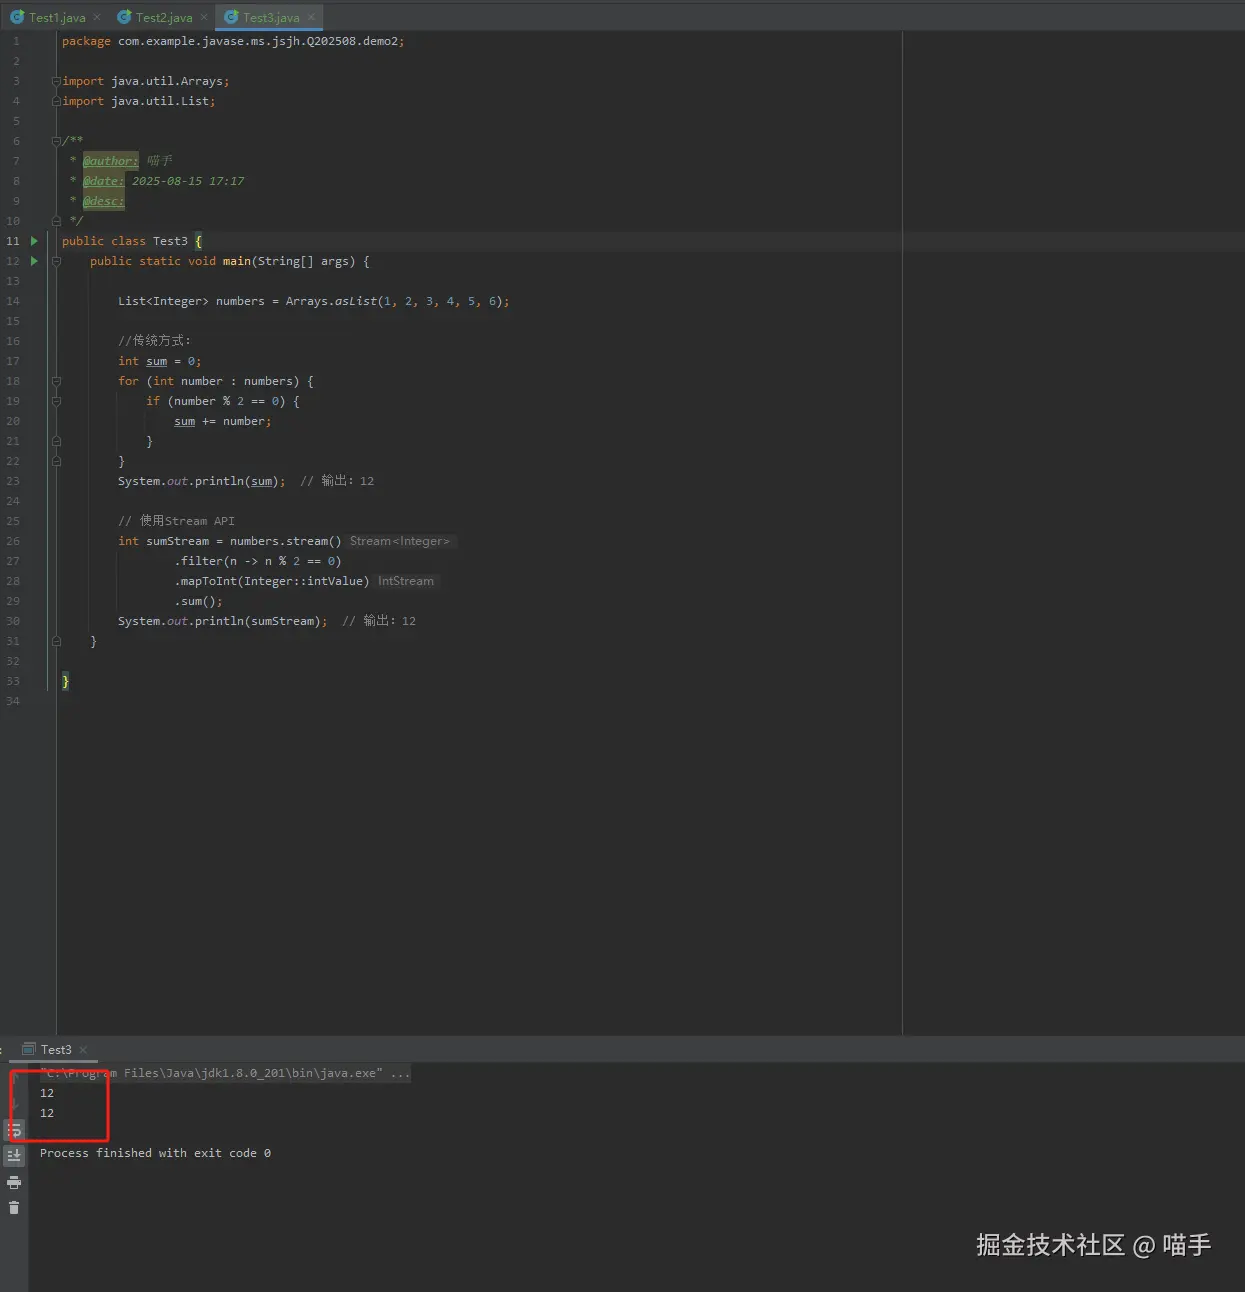Collapse the import block at line 3
1245x1292 pixels.
[56, 81]
